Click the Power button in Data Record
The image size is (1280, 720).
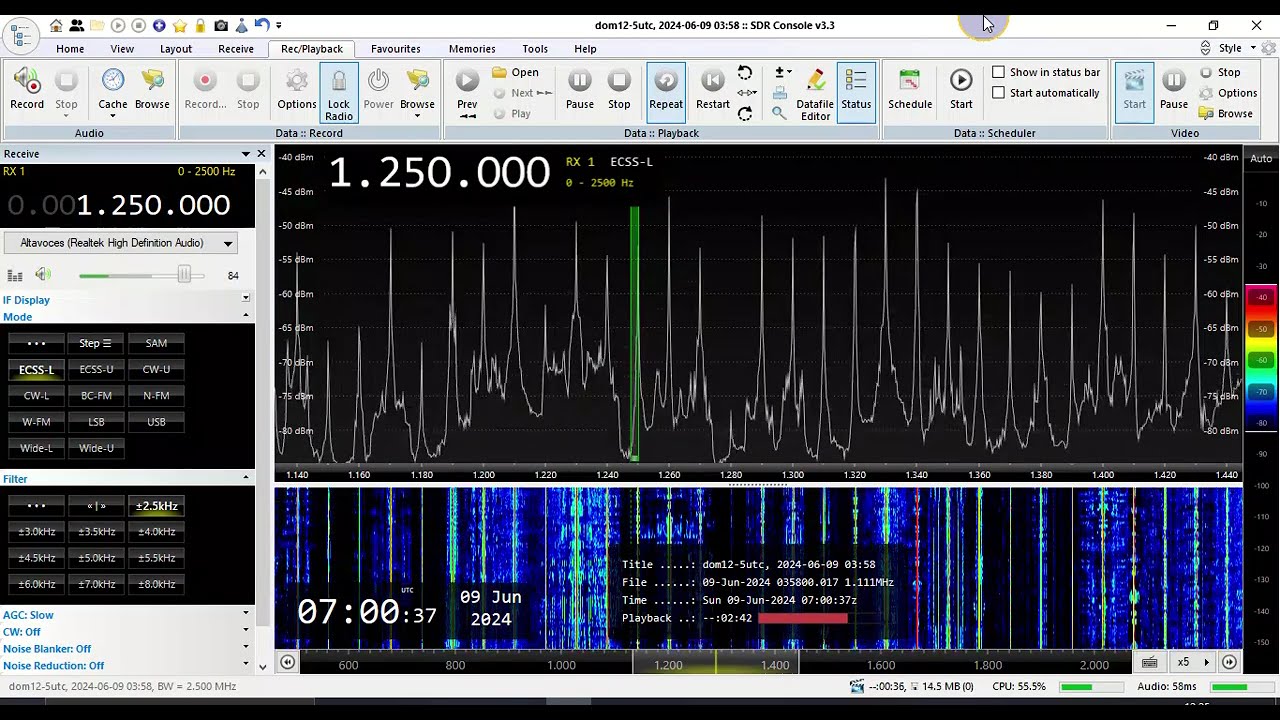click(x=378, y=91)
